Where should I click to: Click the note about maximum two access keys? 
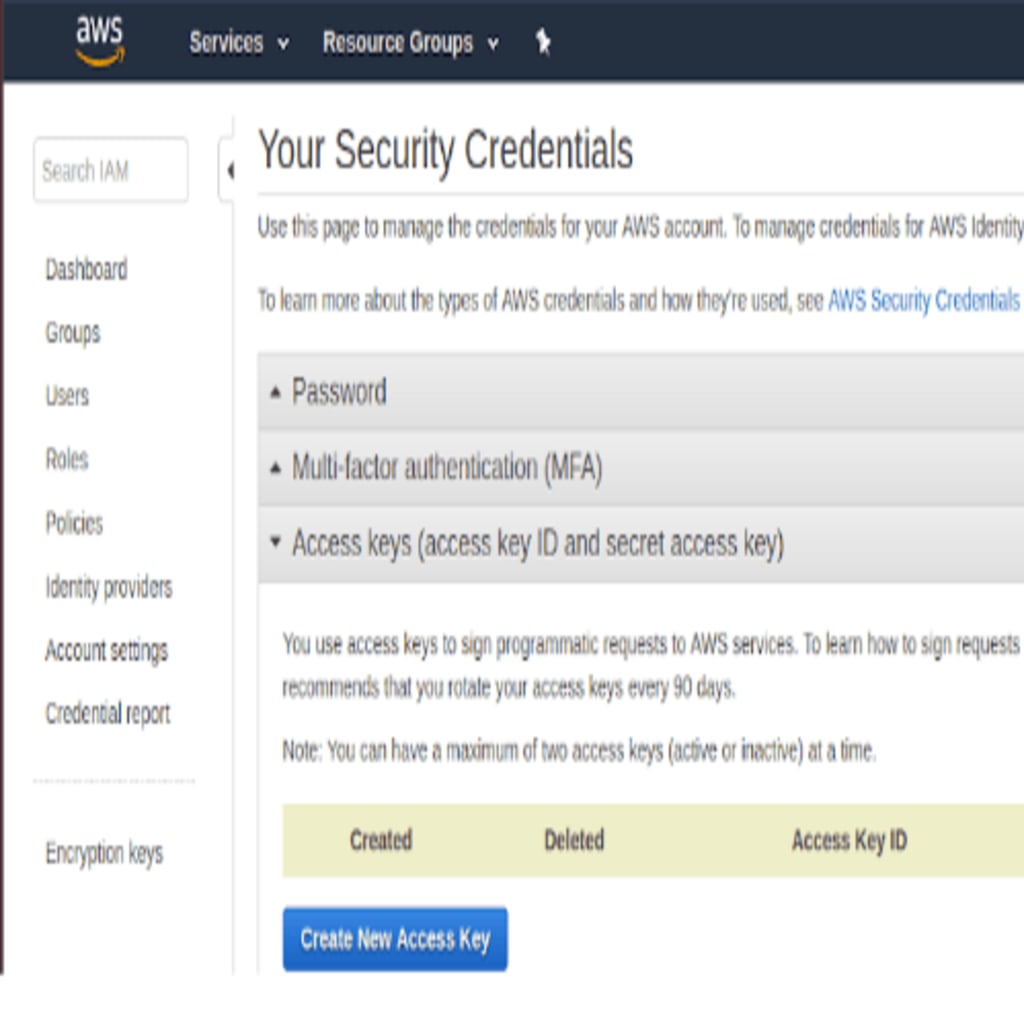[579, 751]
